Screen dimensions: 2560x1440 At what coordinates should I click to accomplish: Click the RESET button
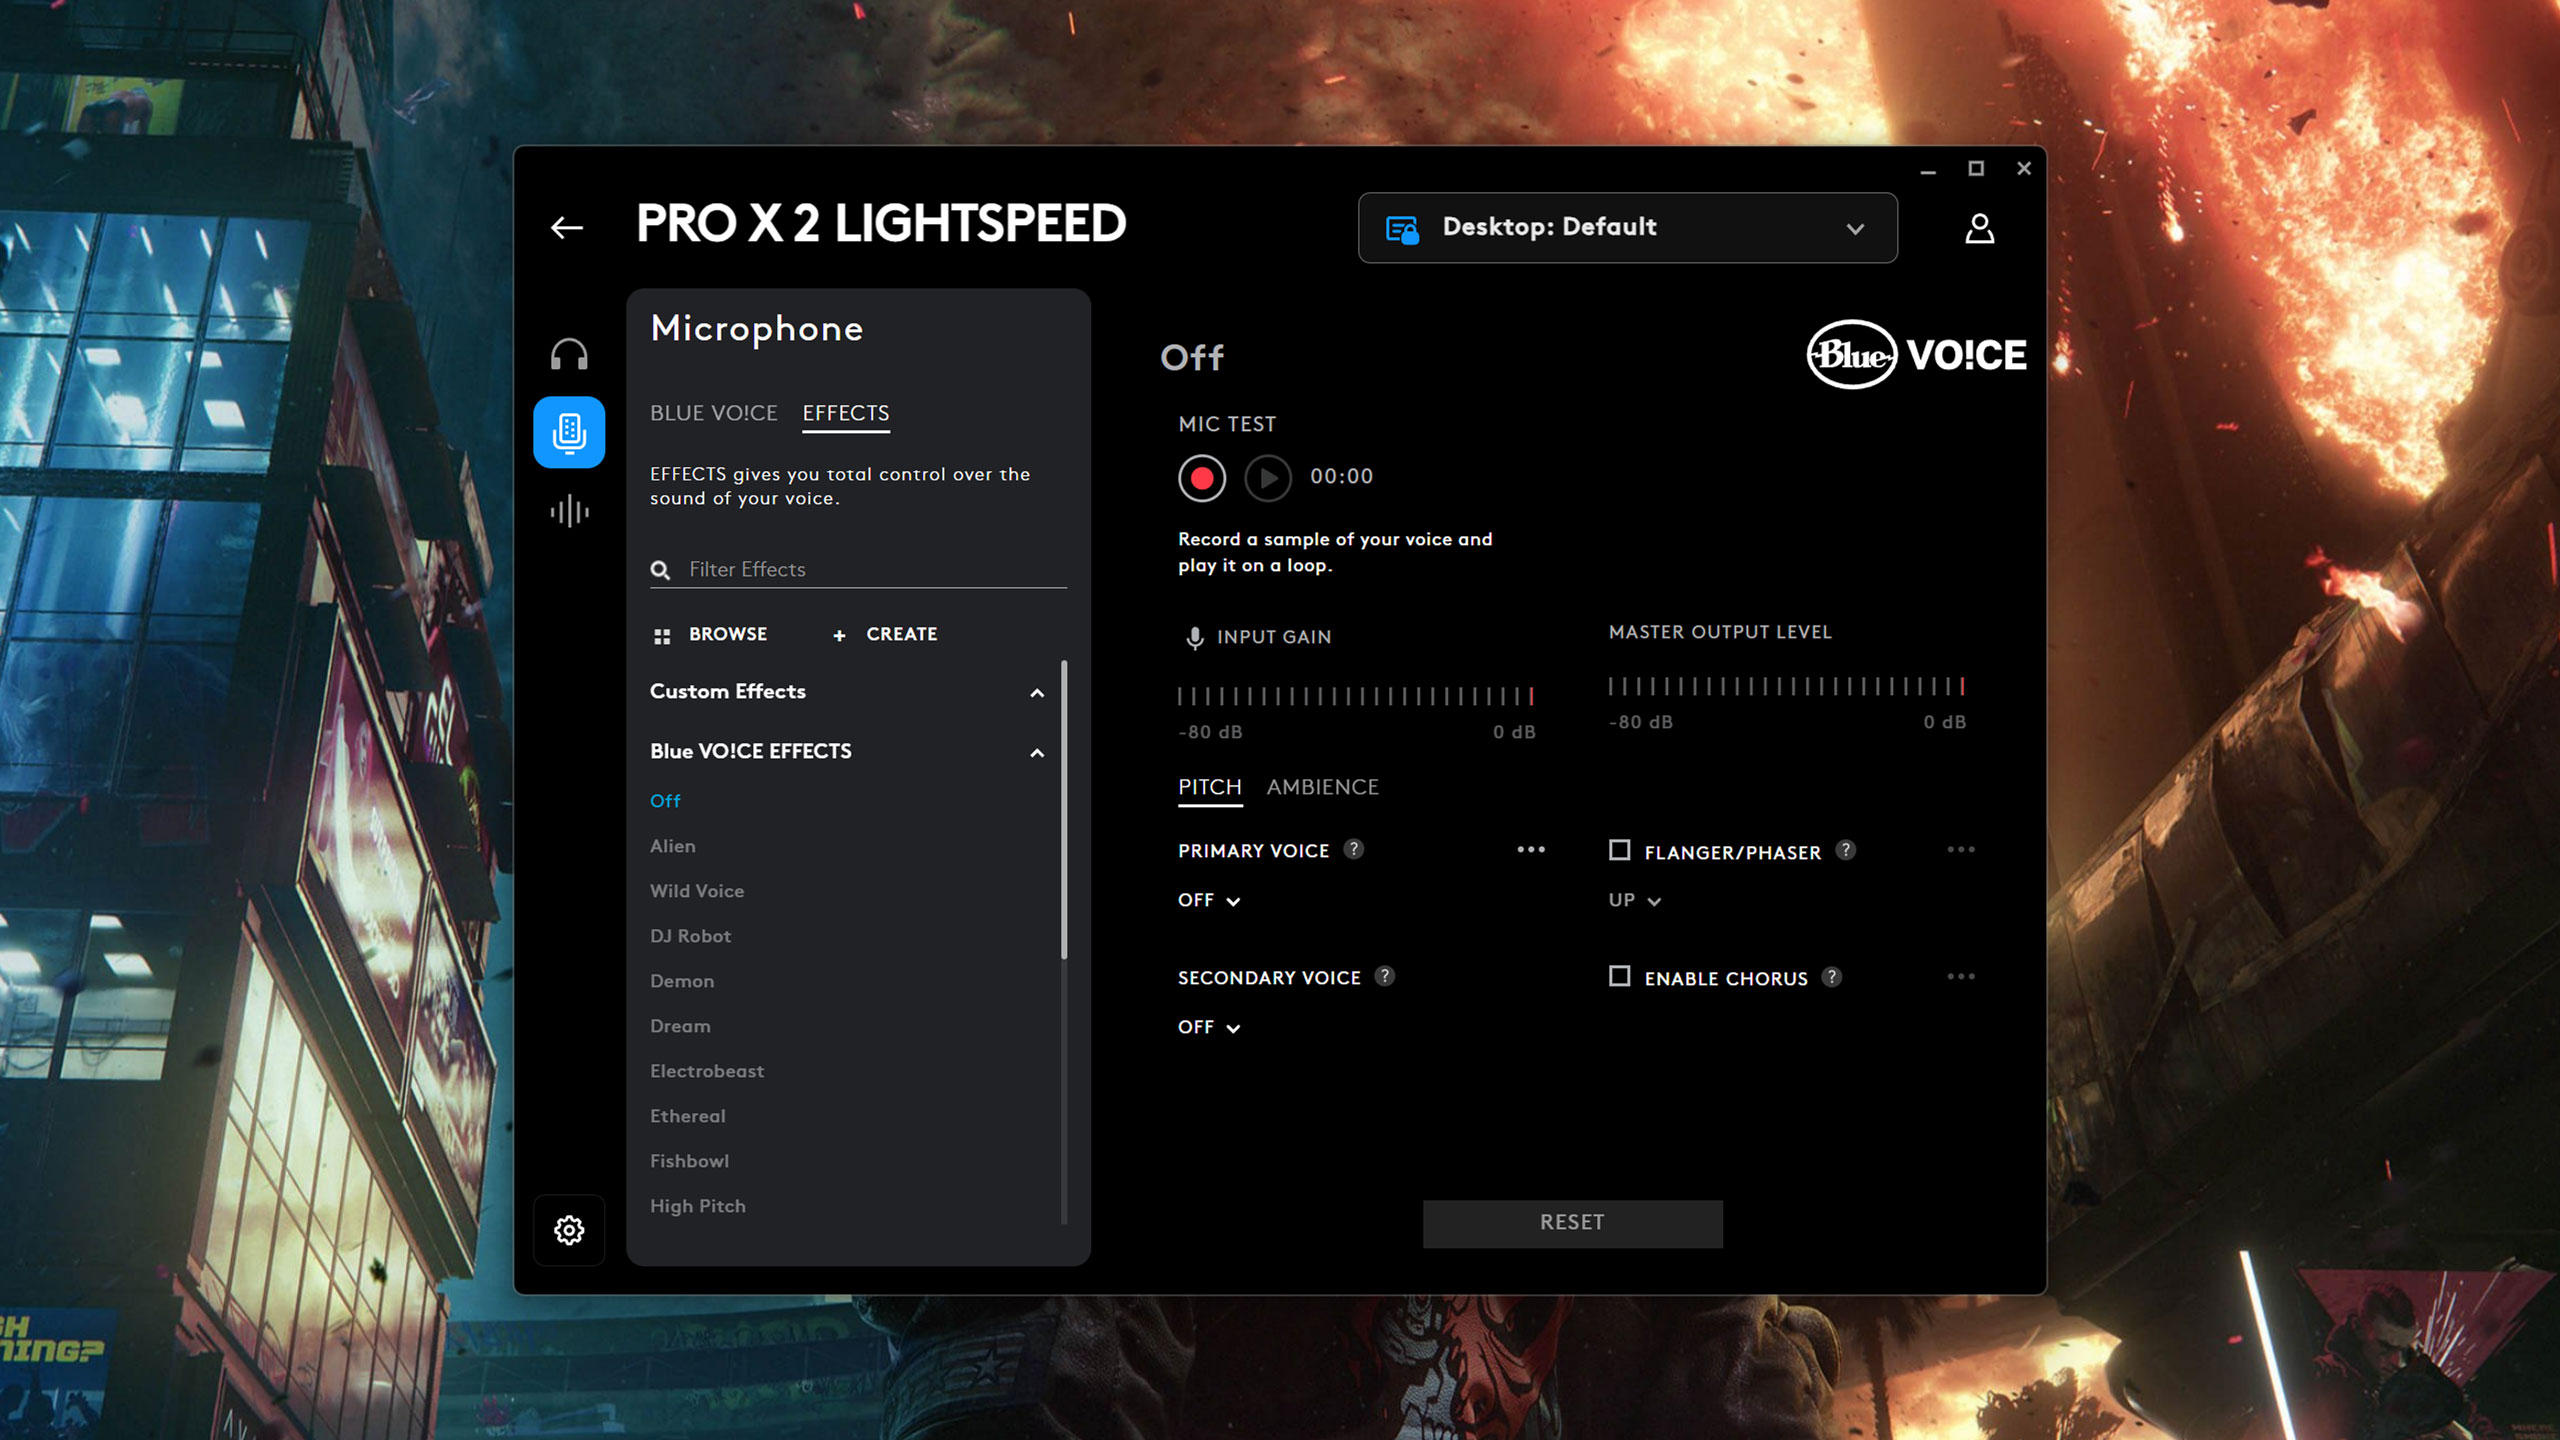coord(1572,1223)
